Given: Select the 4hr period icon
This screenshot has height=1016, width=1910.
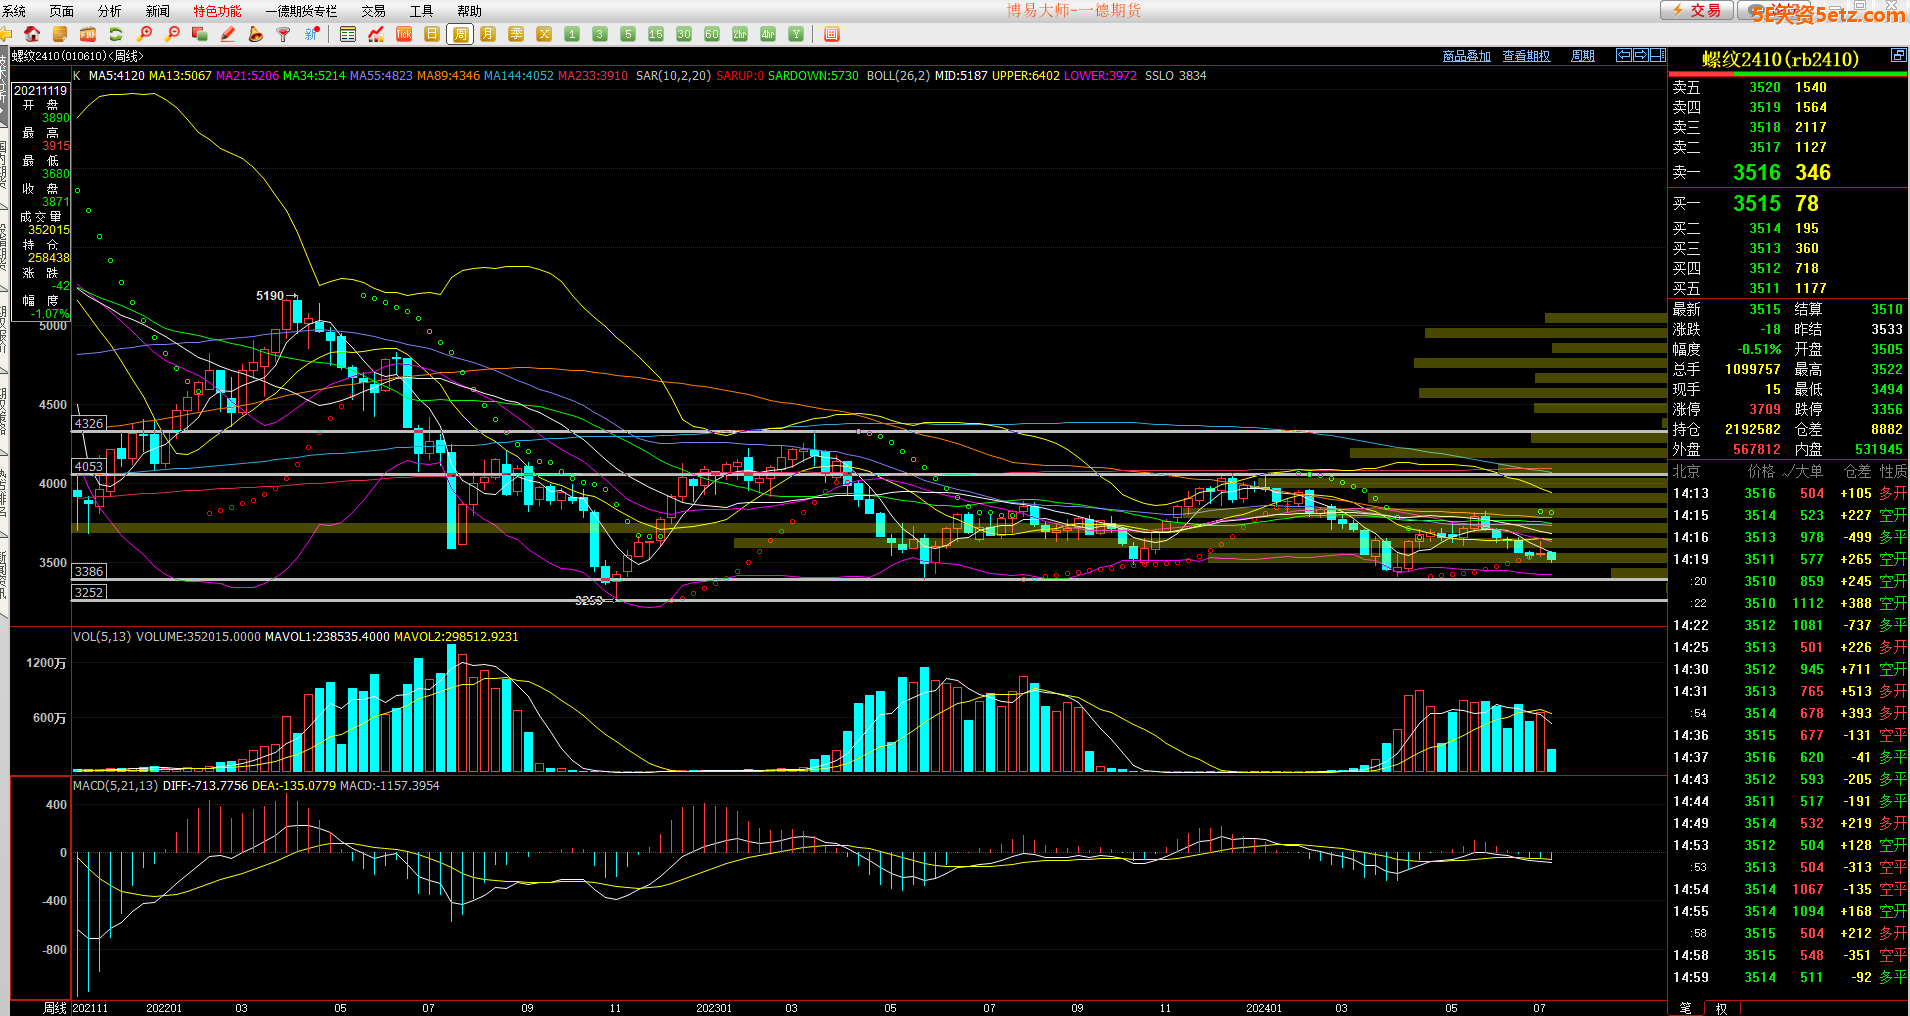Looking at the screenshot, I should pos(768,34).
